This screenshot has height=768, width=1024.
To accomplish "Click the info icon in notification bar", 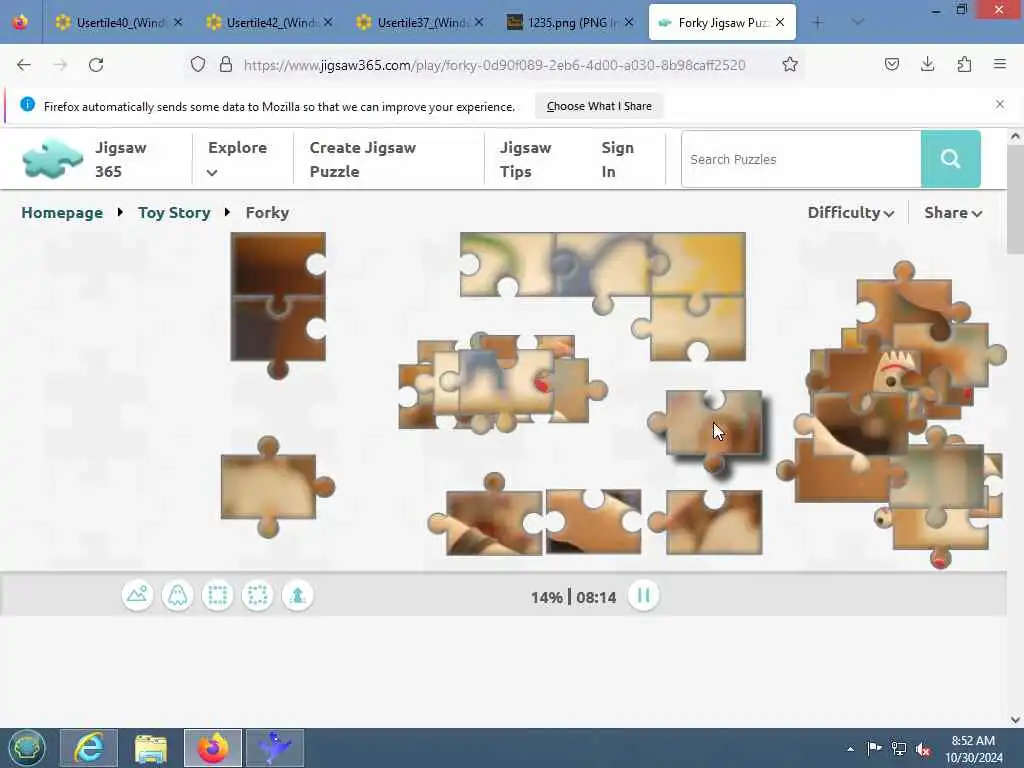I will click(x=27, y=104).
